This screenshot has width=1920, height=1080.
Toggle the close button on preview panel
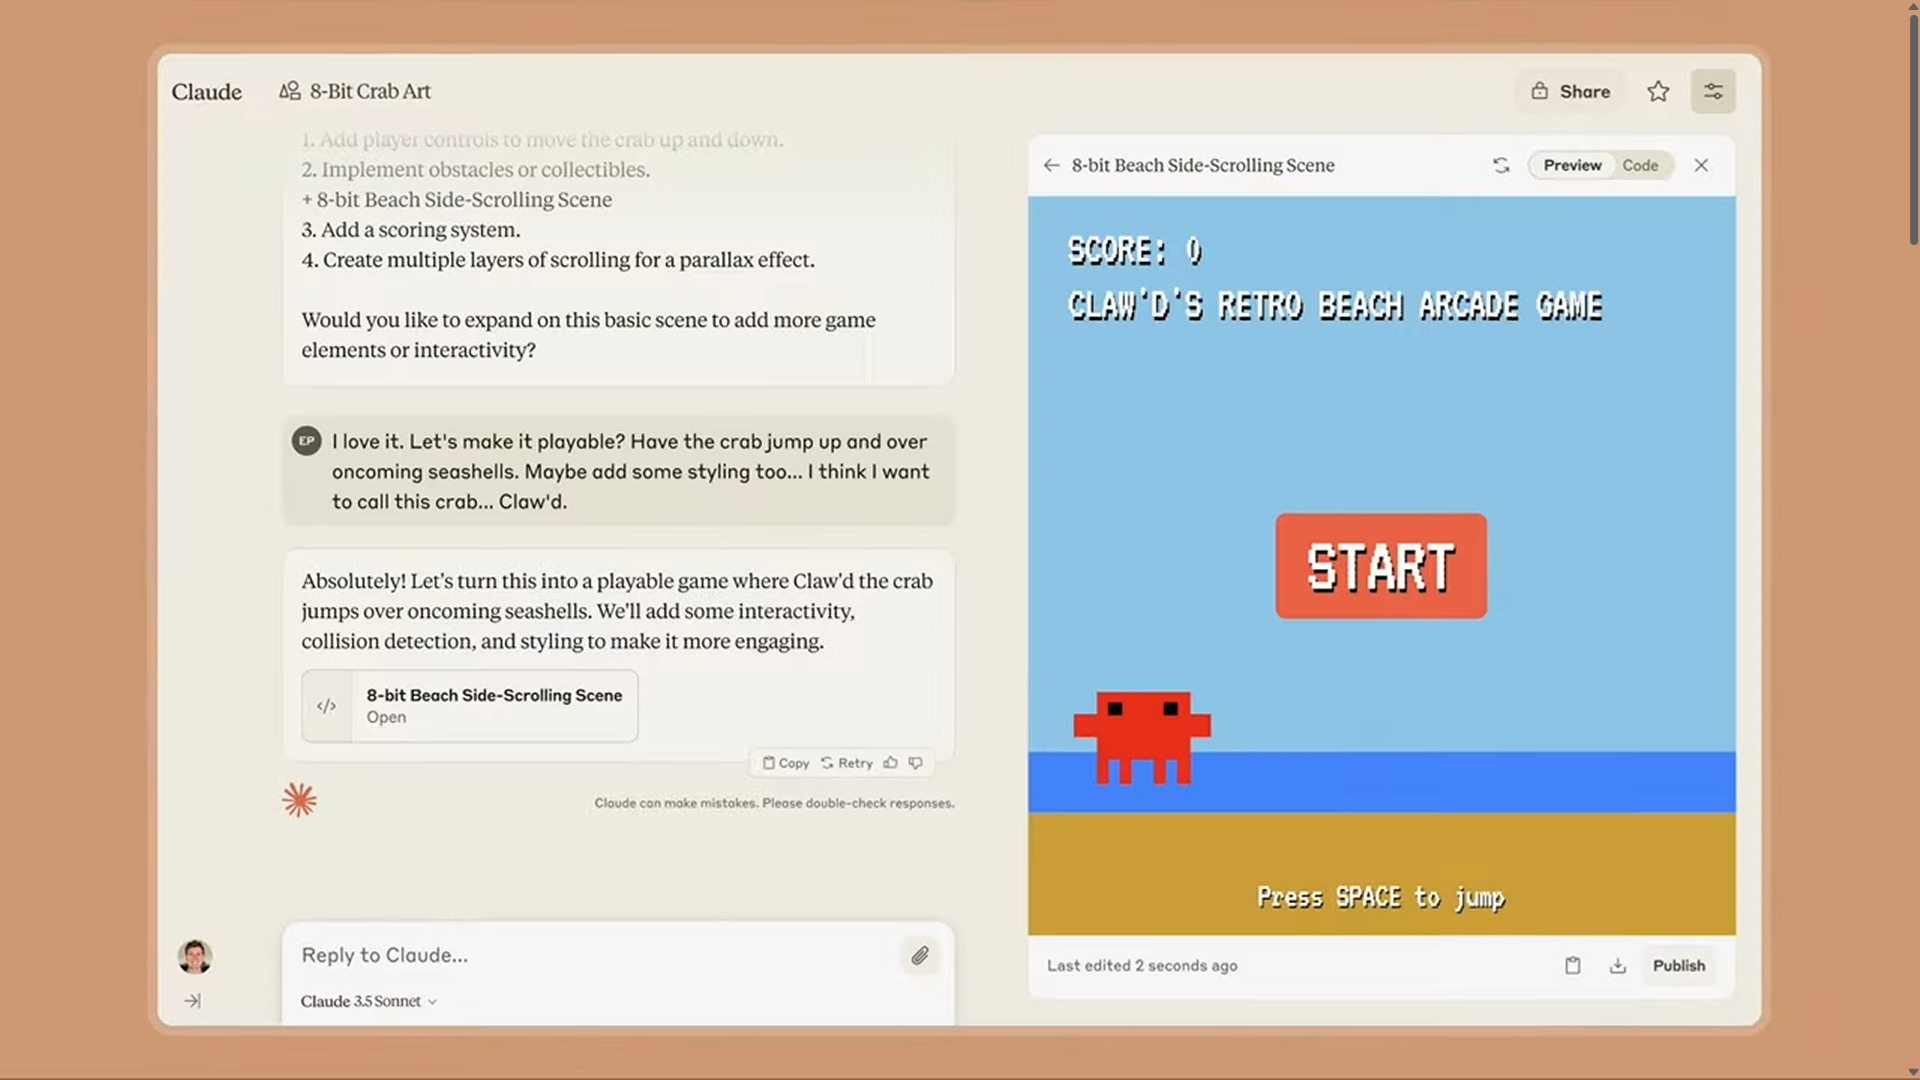pos(1704,165)
